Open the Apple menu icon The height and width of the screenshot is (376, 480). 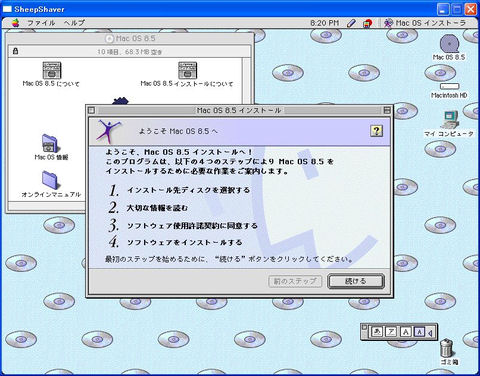coord(15,23)
